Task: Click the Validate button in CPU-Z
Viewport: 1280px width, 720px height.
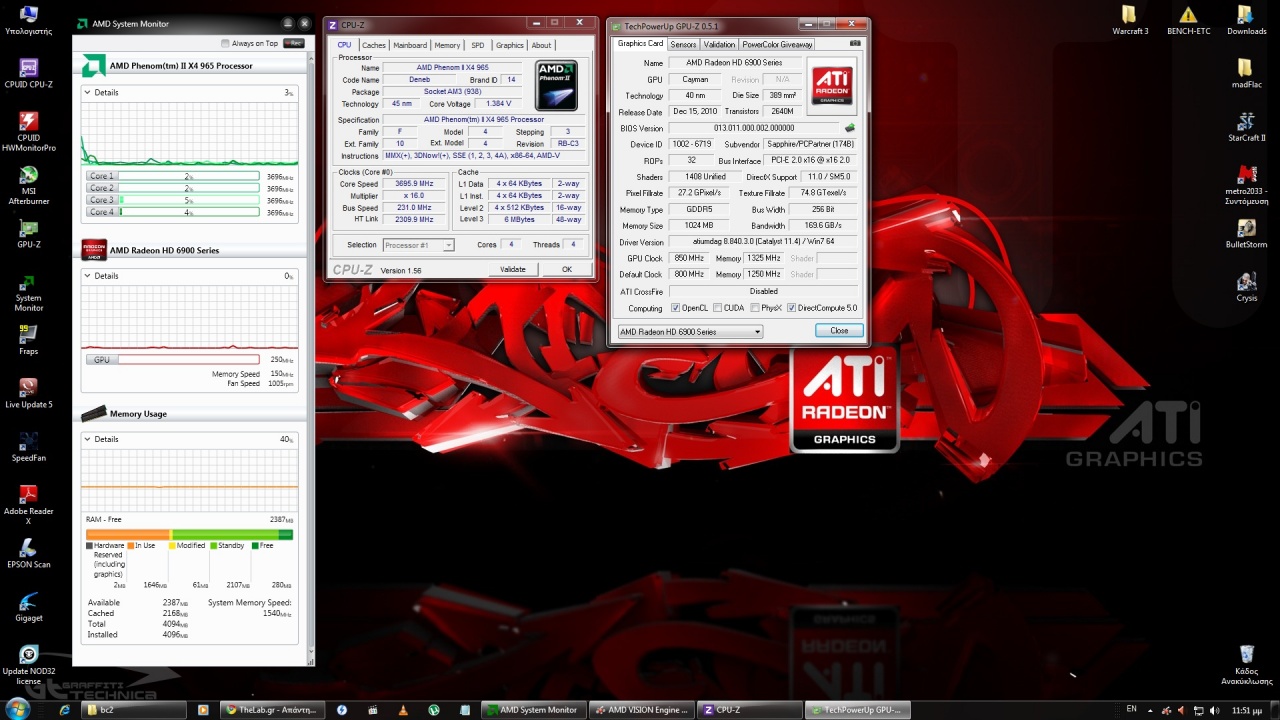Action: [x=513, y=269]
